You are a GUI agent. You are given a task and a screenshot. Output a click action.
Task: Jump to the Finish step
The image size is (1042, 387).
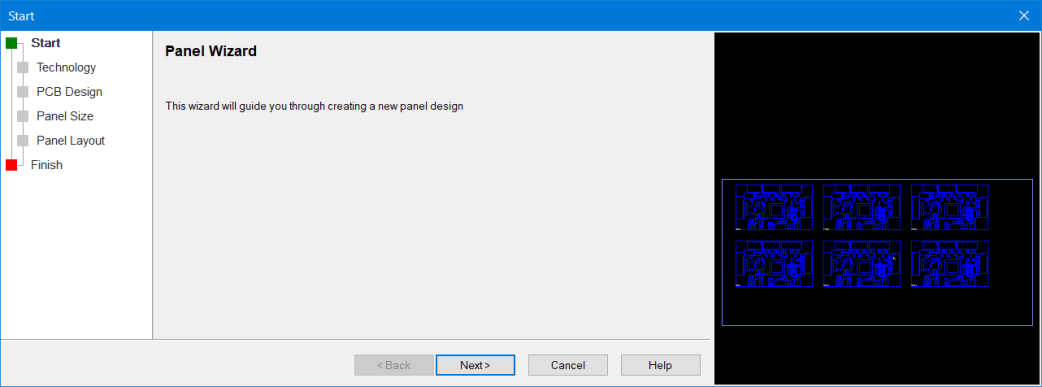pyautogui.click(x=47, y=165)
